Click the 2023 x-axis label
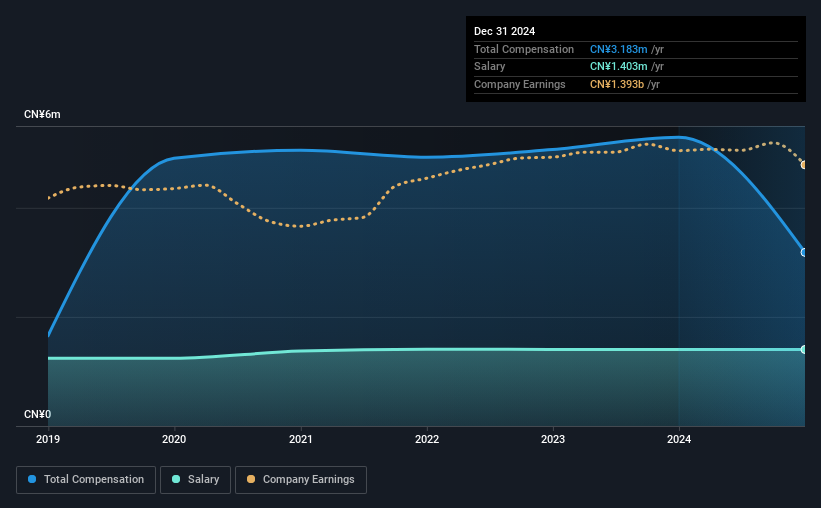 pos(553,439)
